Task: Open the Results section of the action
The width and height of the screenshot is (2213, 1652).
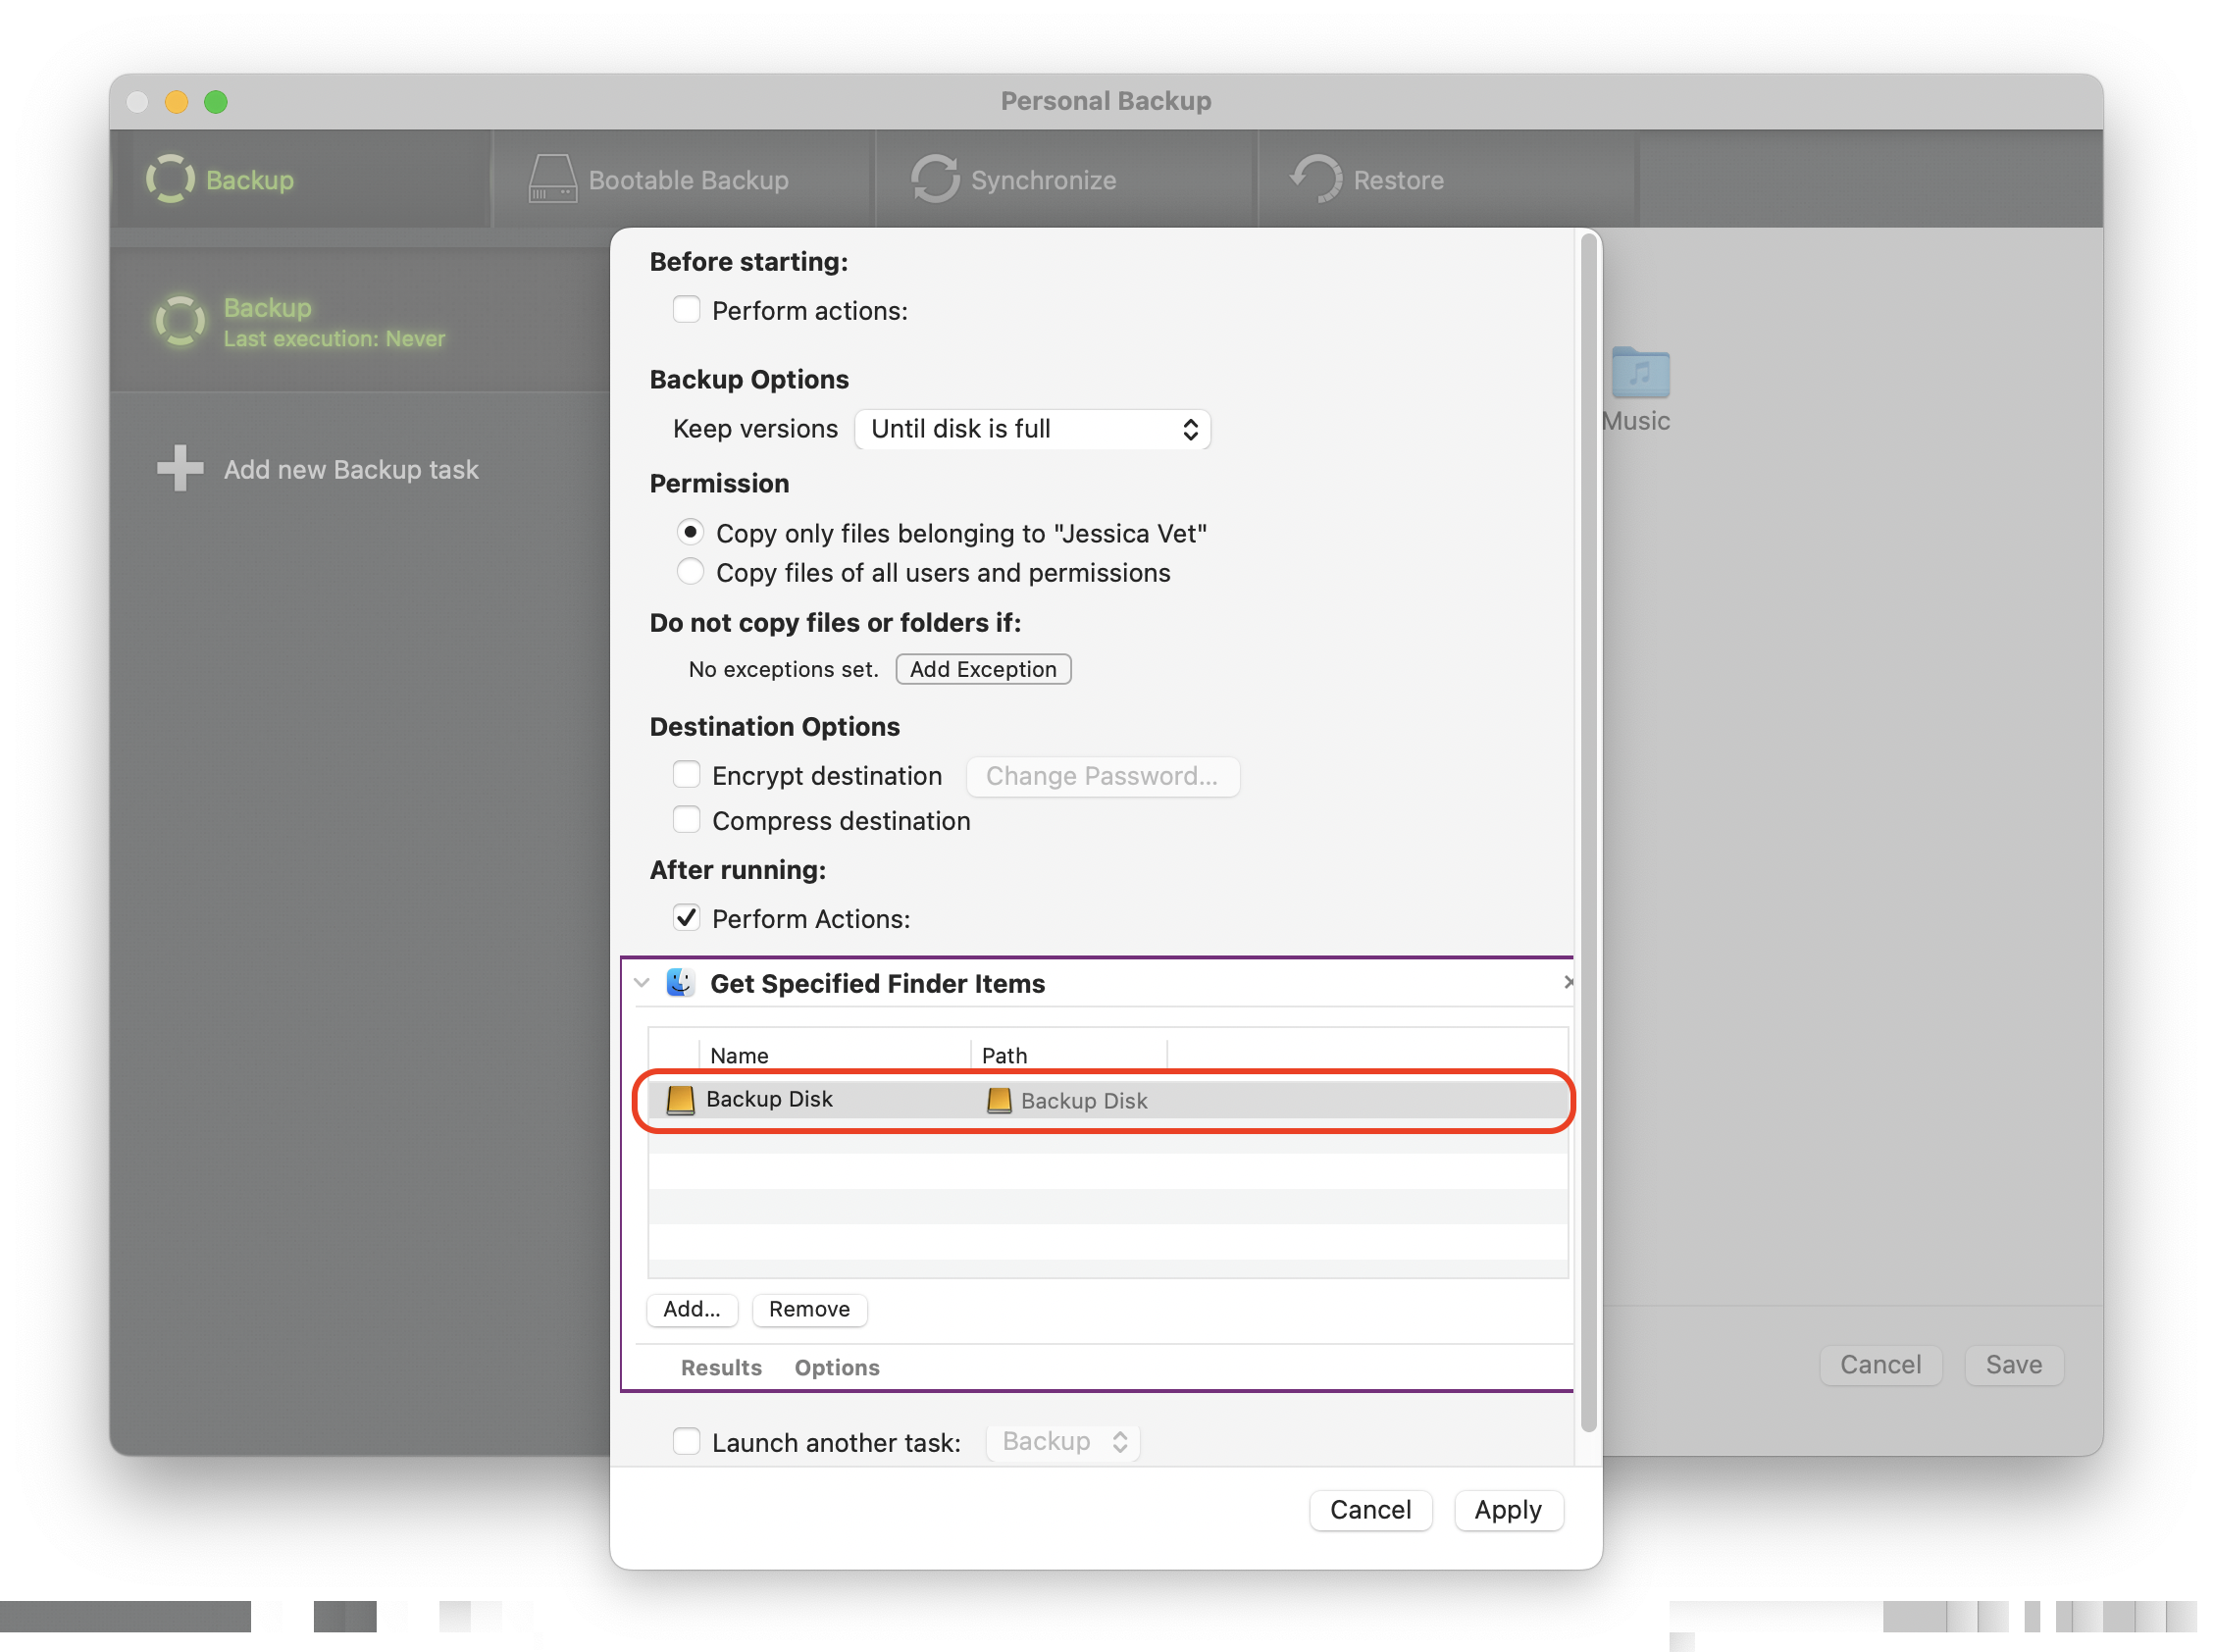Action: [x=721, y=1368]
